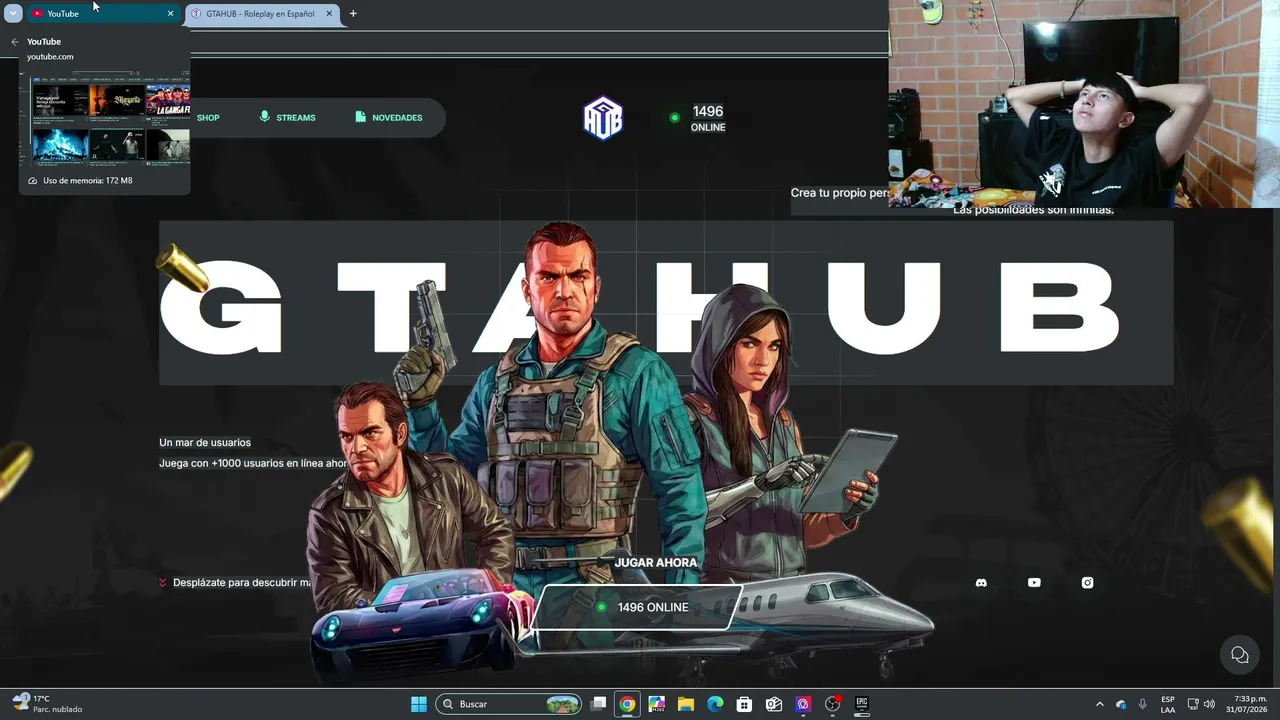Image resolution: width=1280 pixels, height=720 pixels.
Task: Open the weather widget showing 17°C
Action: point(47,704)
